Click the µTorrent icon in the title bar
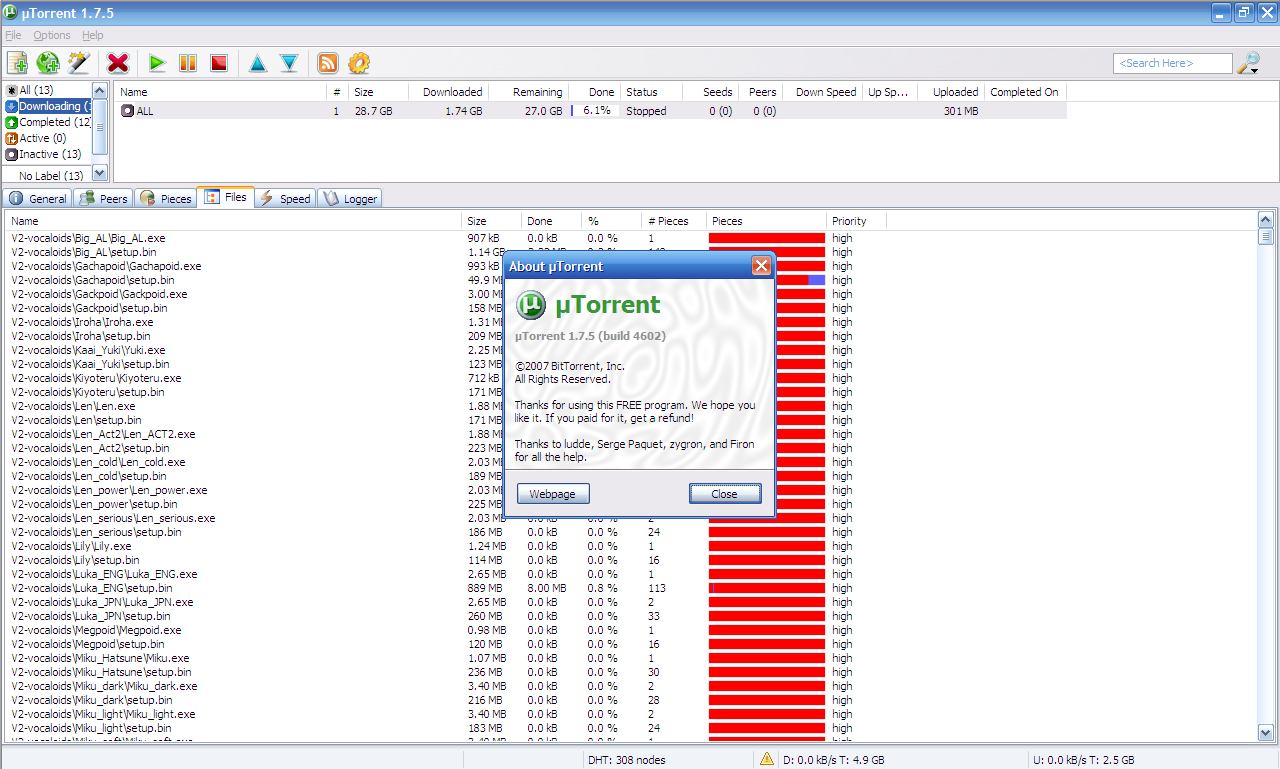 [11, 12]
